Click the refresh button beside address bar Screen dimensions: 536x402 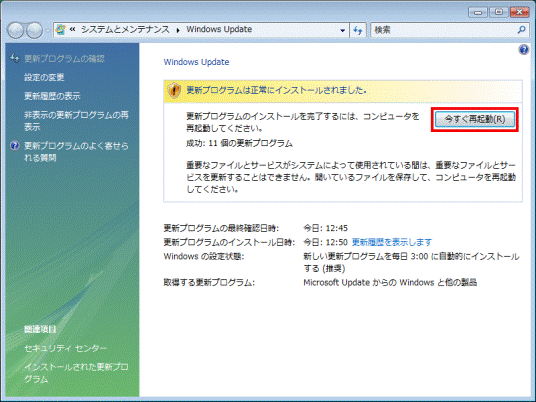click(x=358, y=30)
